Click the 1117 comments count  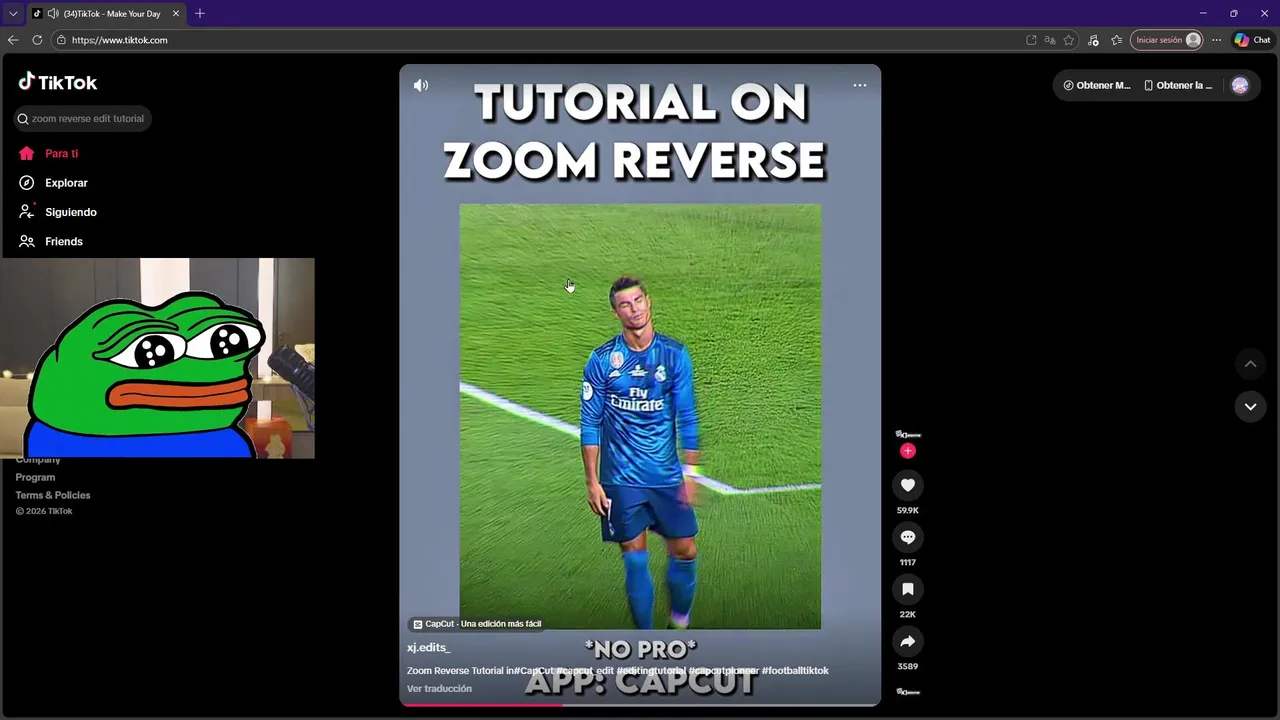coord(907,562)
